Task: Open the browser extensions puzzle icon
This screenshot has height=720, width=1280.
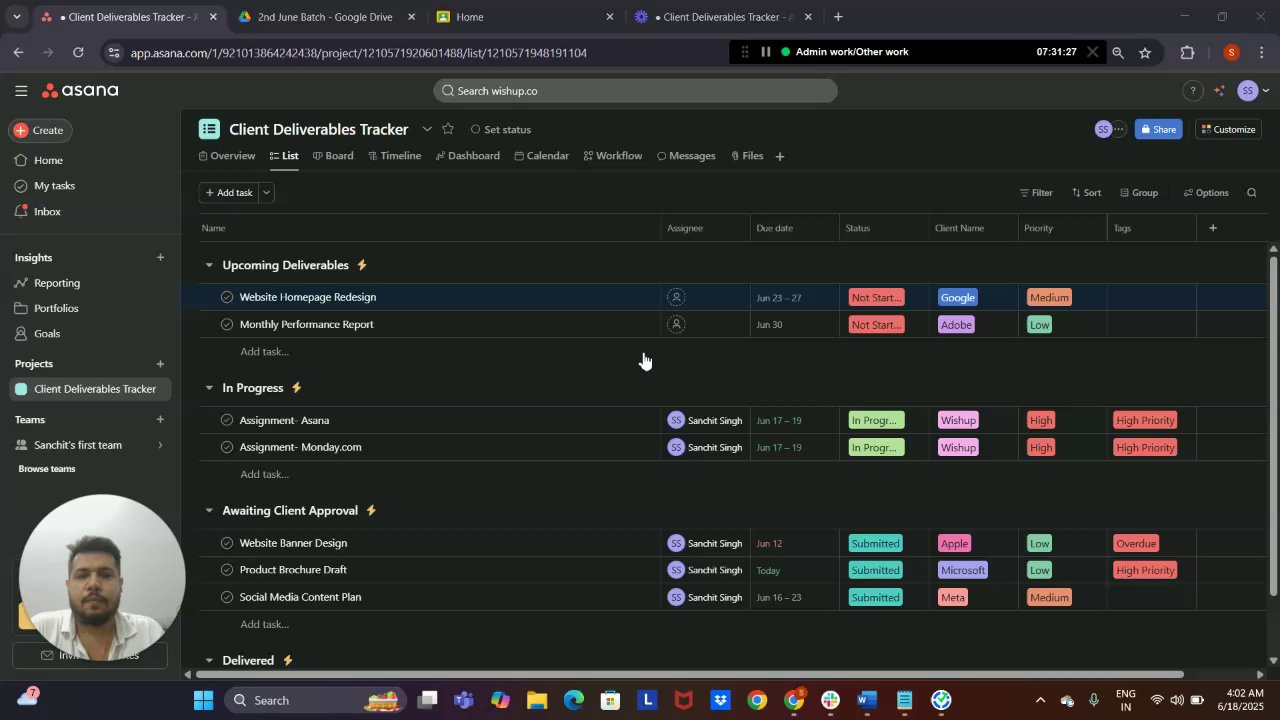Action: [x=1187, y=52]
